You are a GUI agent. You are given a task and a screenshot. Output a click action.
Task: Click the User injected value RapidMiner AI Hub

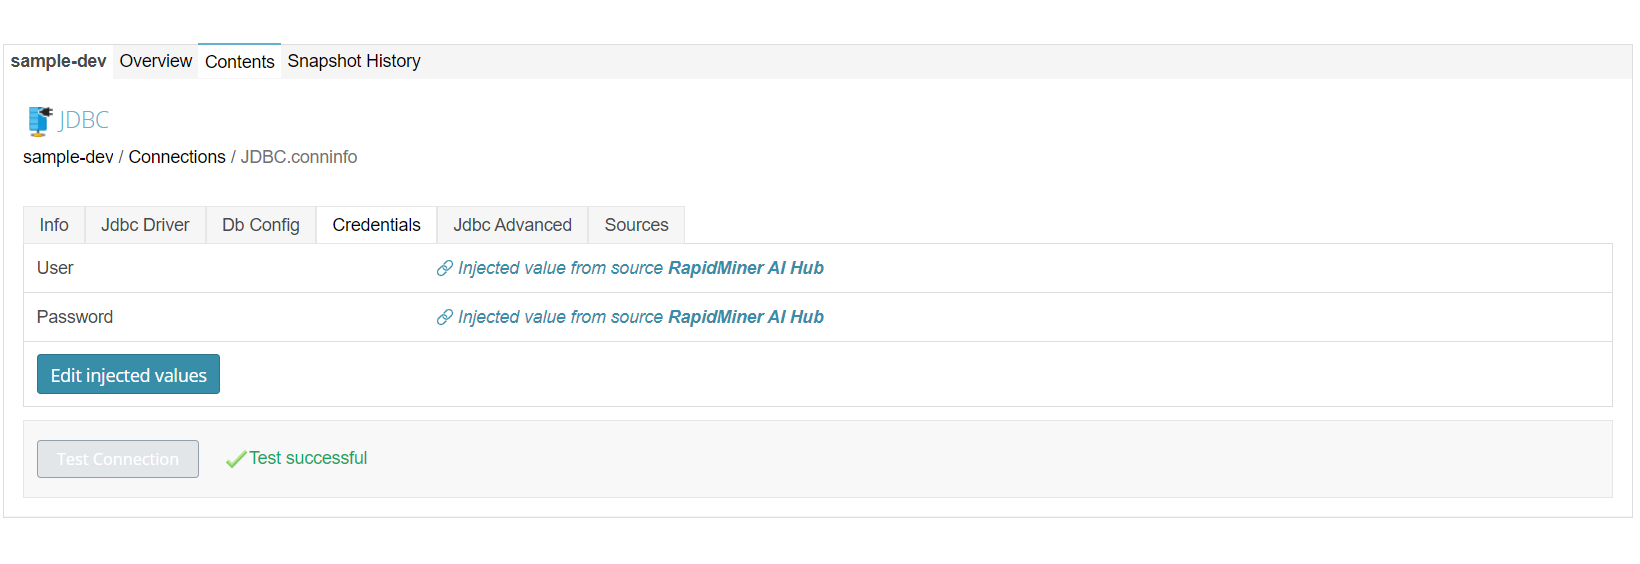(746, 268)
